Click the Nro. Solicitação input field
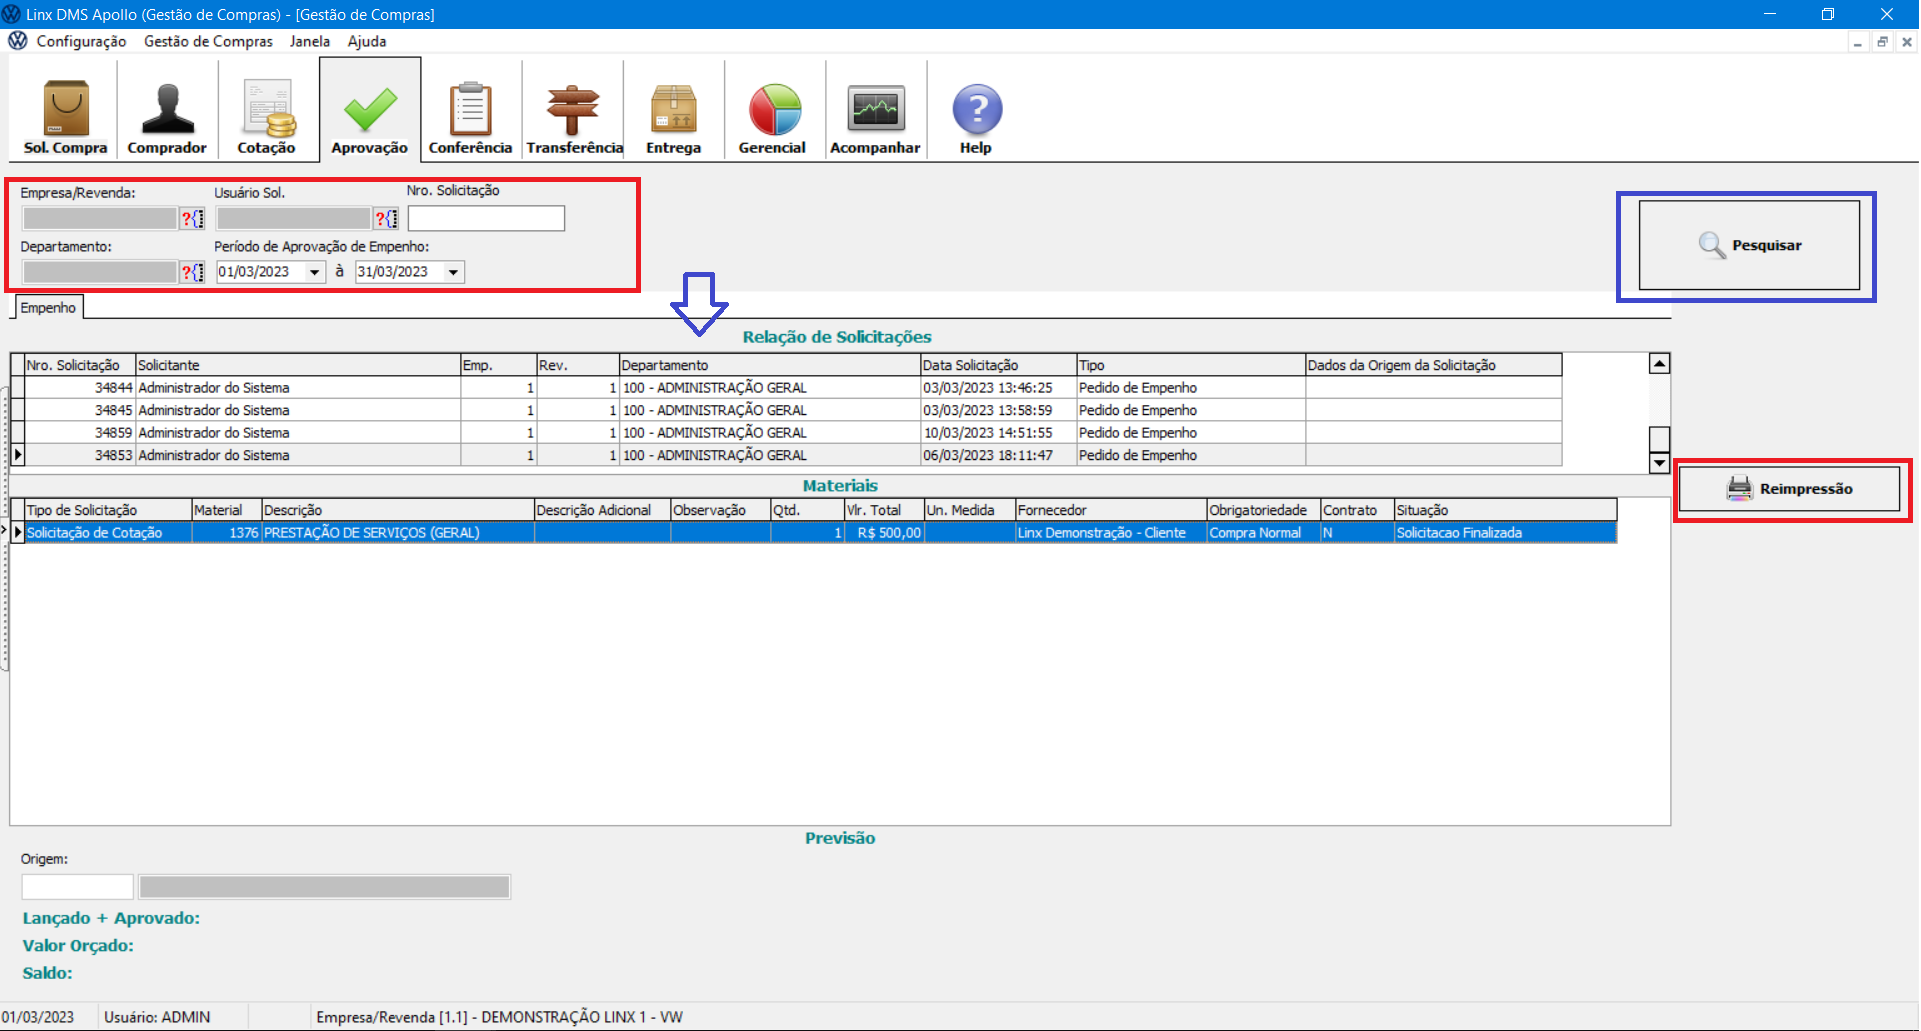This screenshot has height=1031, width=1921. 486,218
